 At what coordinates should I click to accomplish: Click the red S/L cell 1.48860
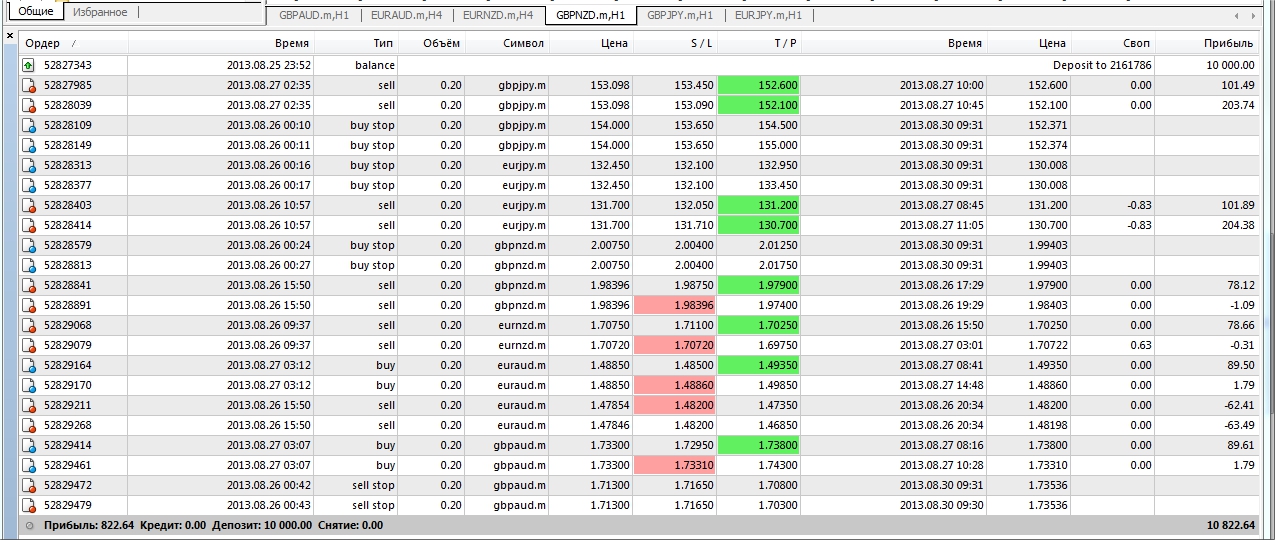pyautogui.click(x=675, y=385)
